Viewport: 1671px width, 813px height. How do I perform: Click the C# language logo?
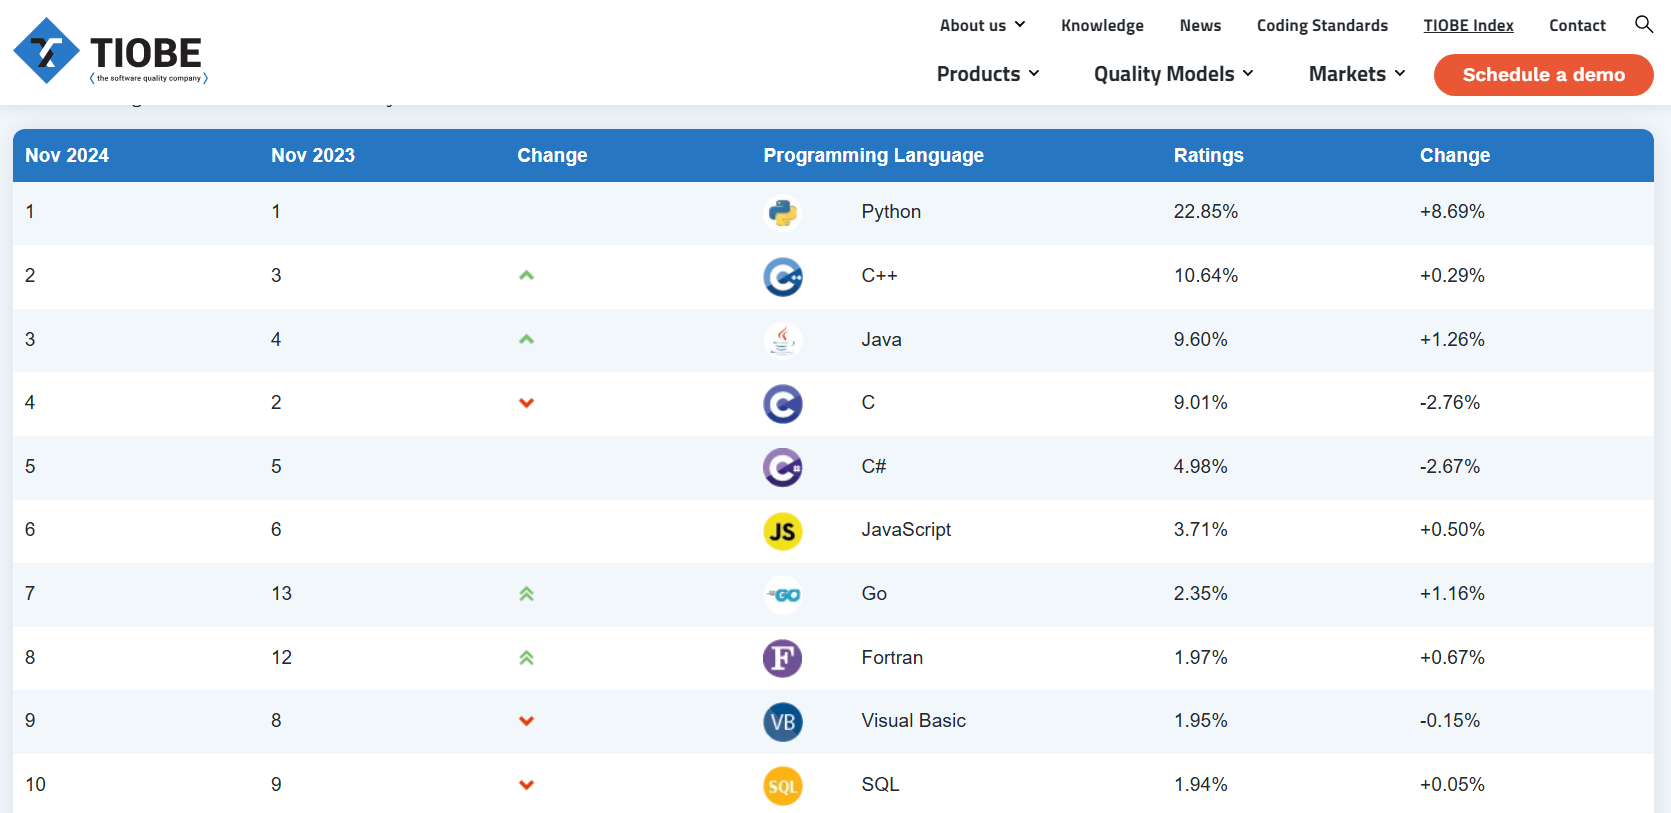coord(783,467)
